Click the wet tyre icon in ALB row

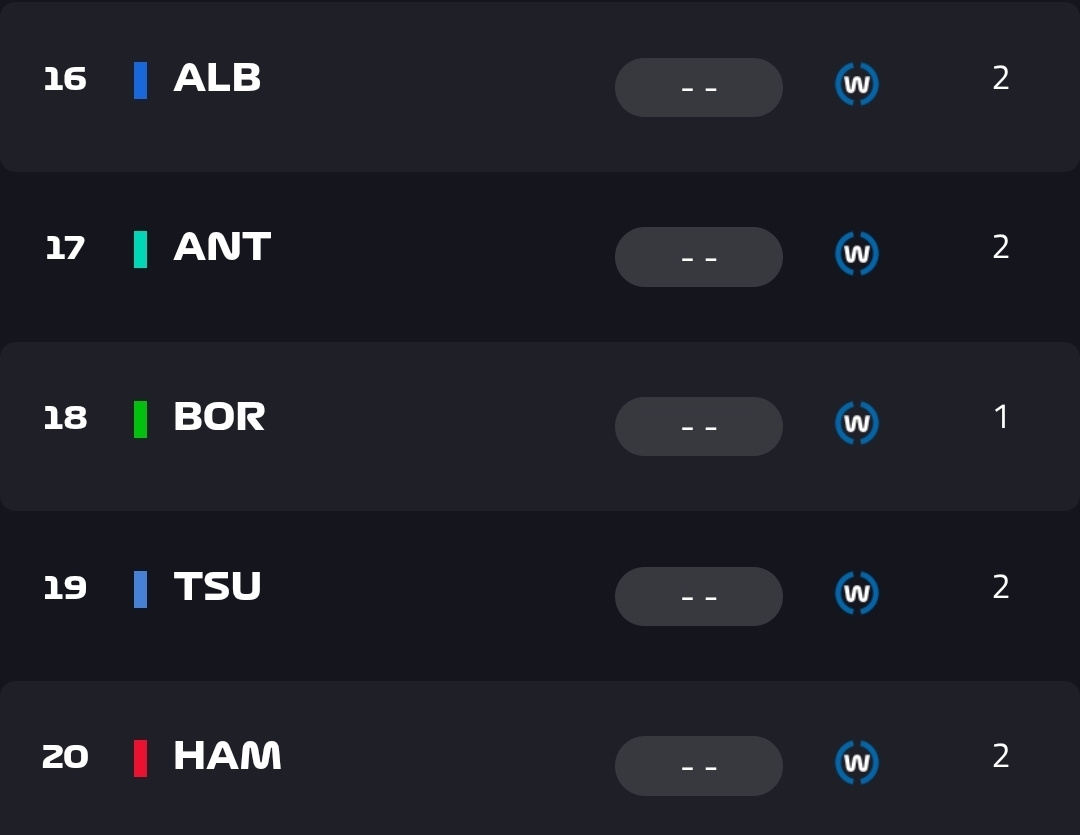click(x=857, y=85)
